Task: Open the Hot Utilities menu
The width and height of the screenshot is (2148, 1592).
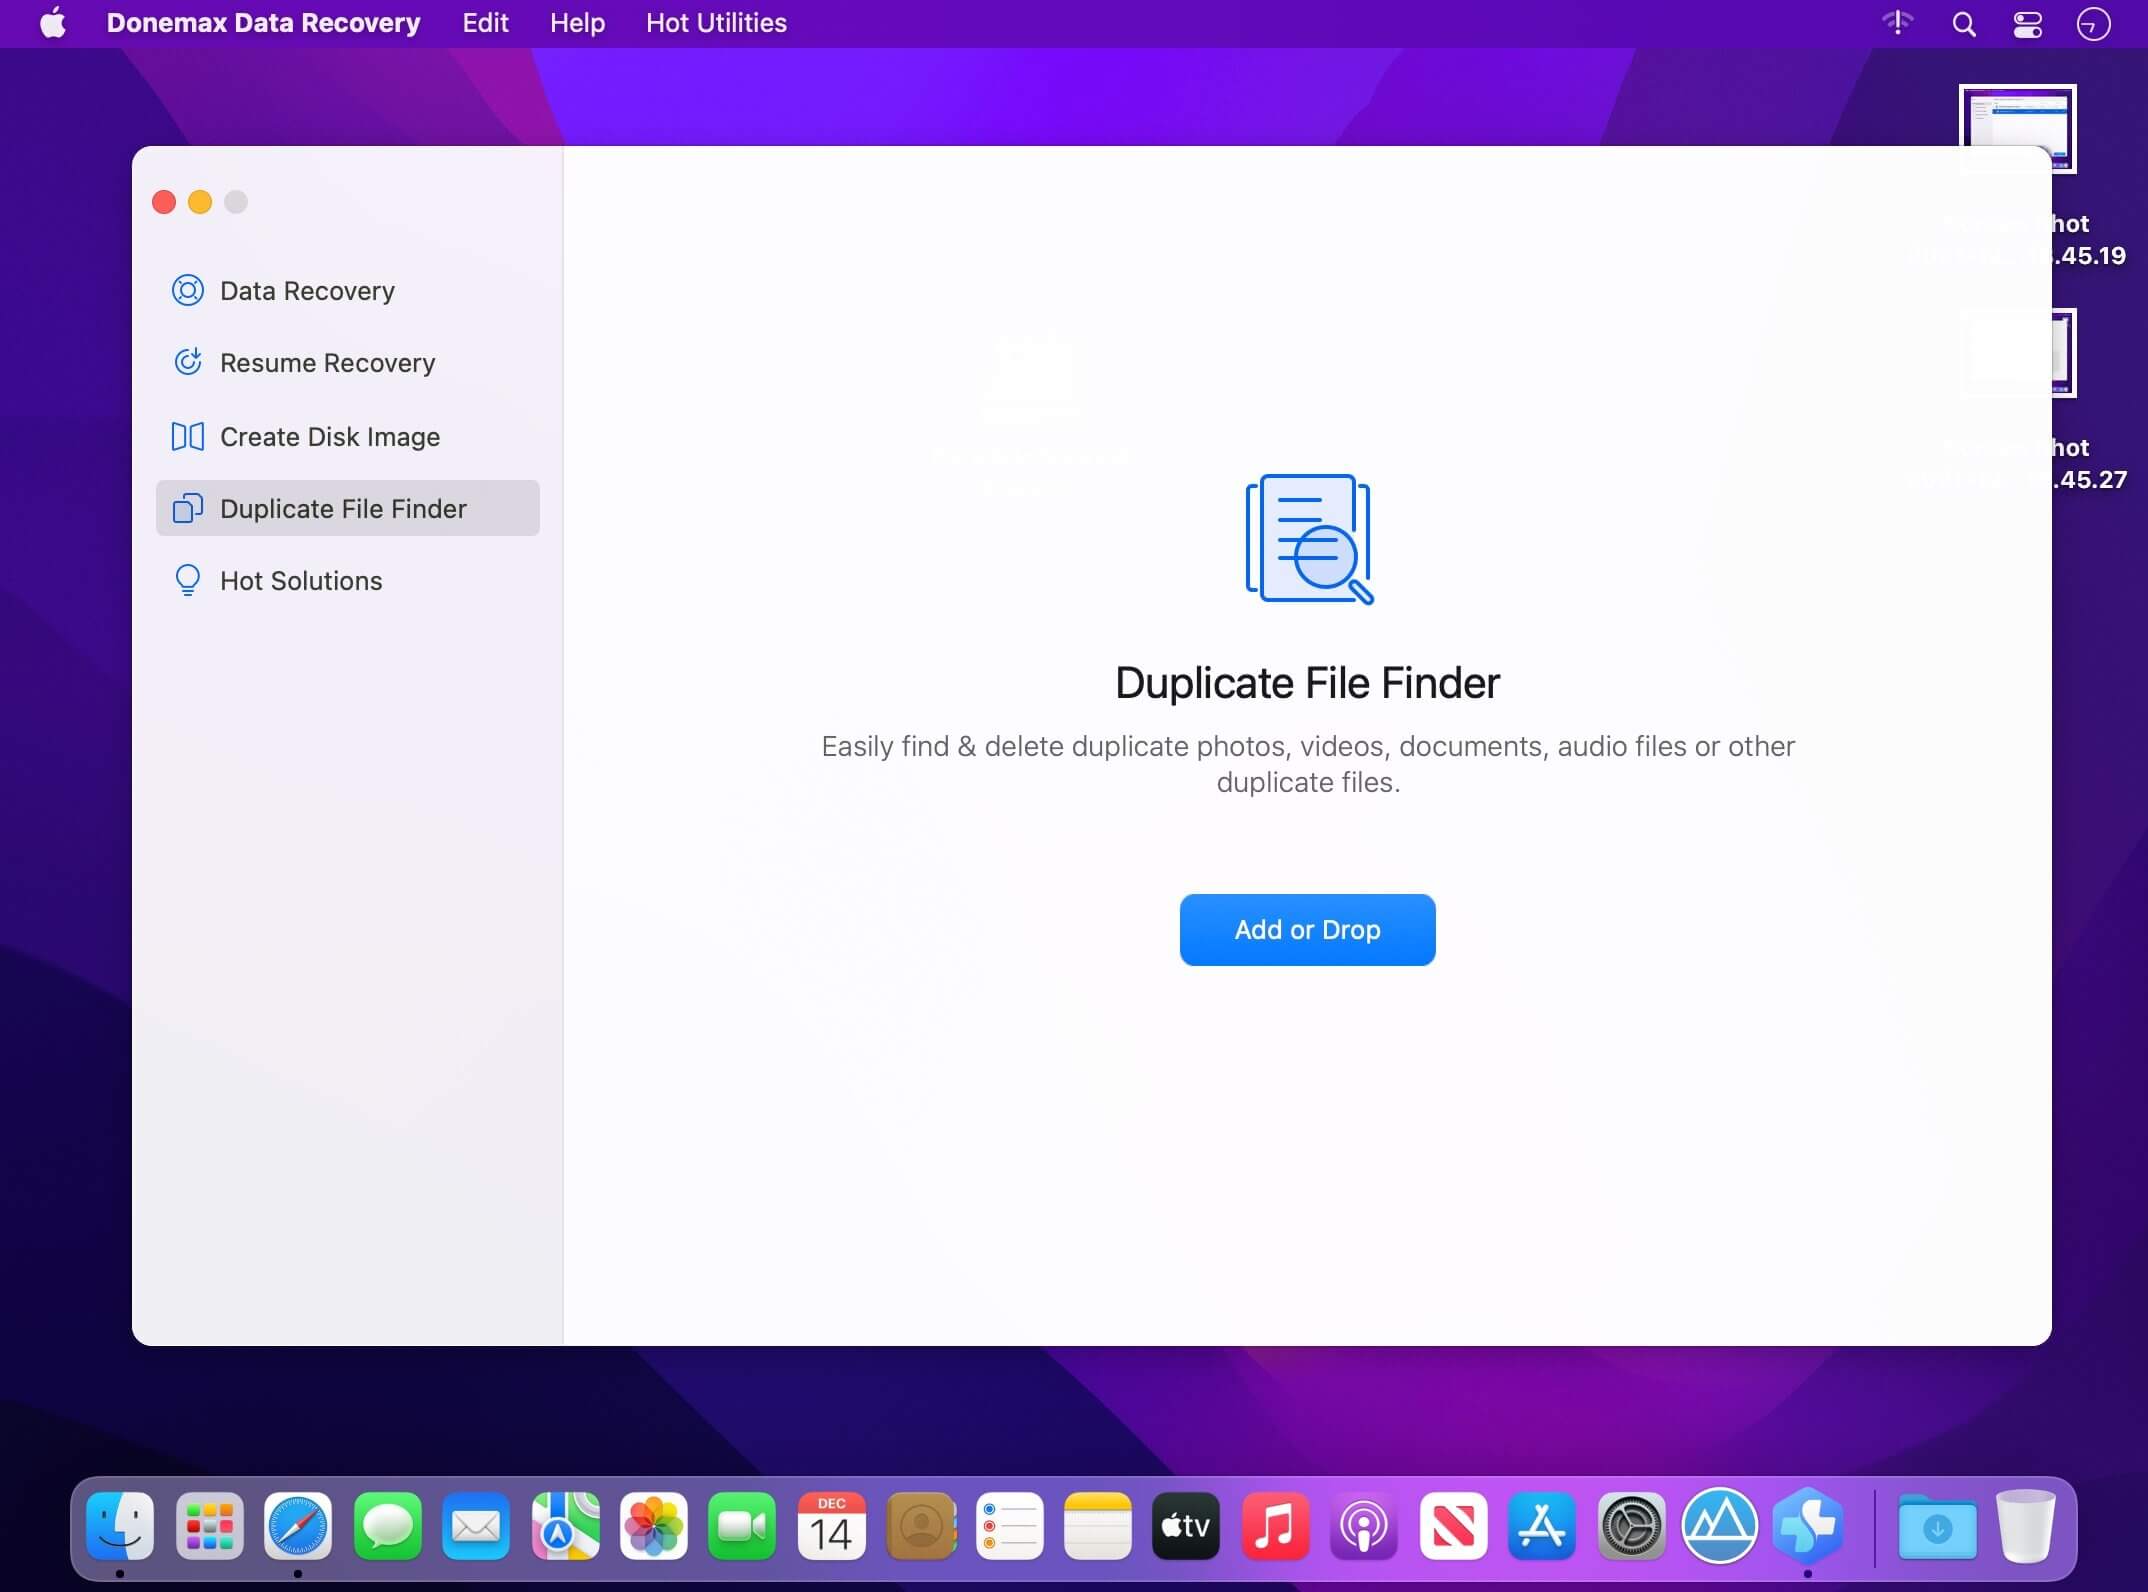Action: tap(716, 23)
